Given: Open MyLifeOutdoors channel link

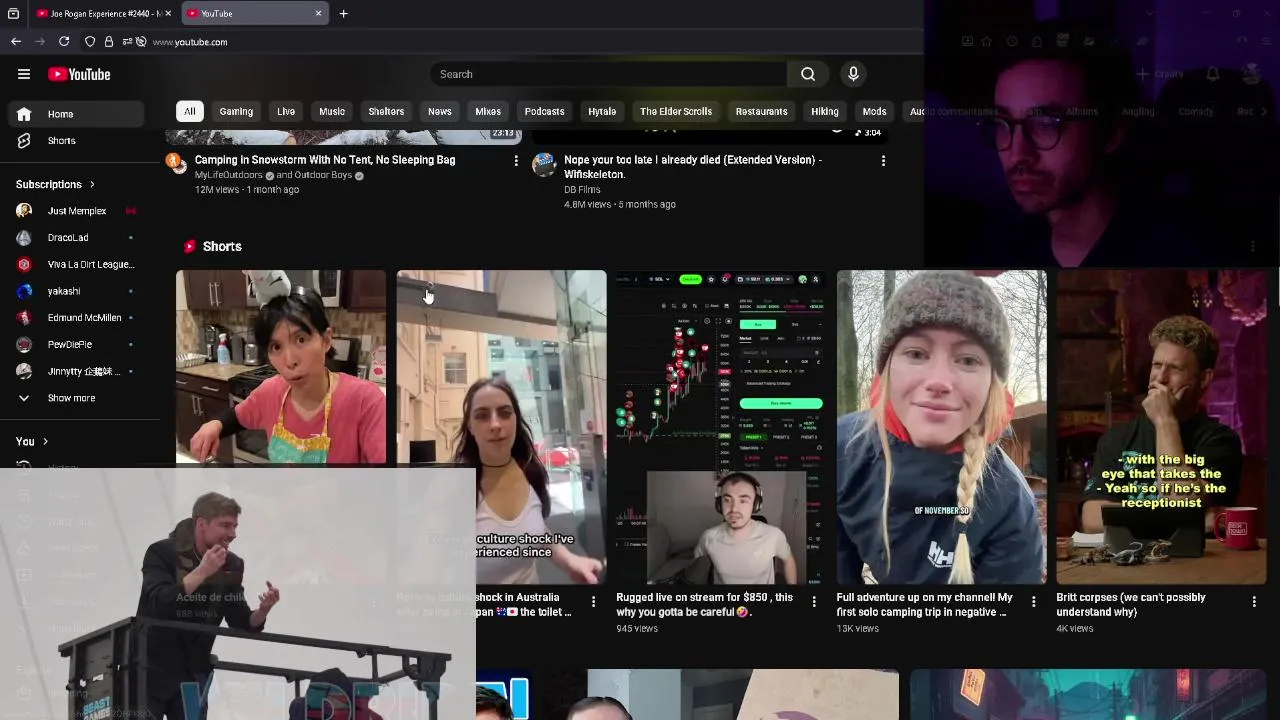Looking at the screenshot, I should point(229,175).
